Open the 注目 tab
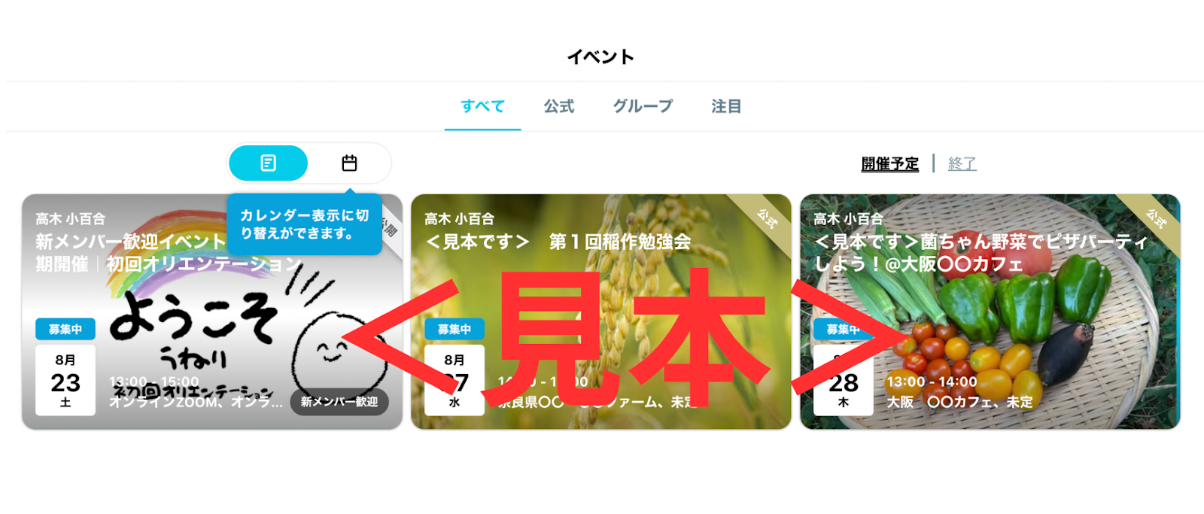Image resolution: width=1204 pixels, height=514 pixels. pos(727,106)
